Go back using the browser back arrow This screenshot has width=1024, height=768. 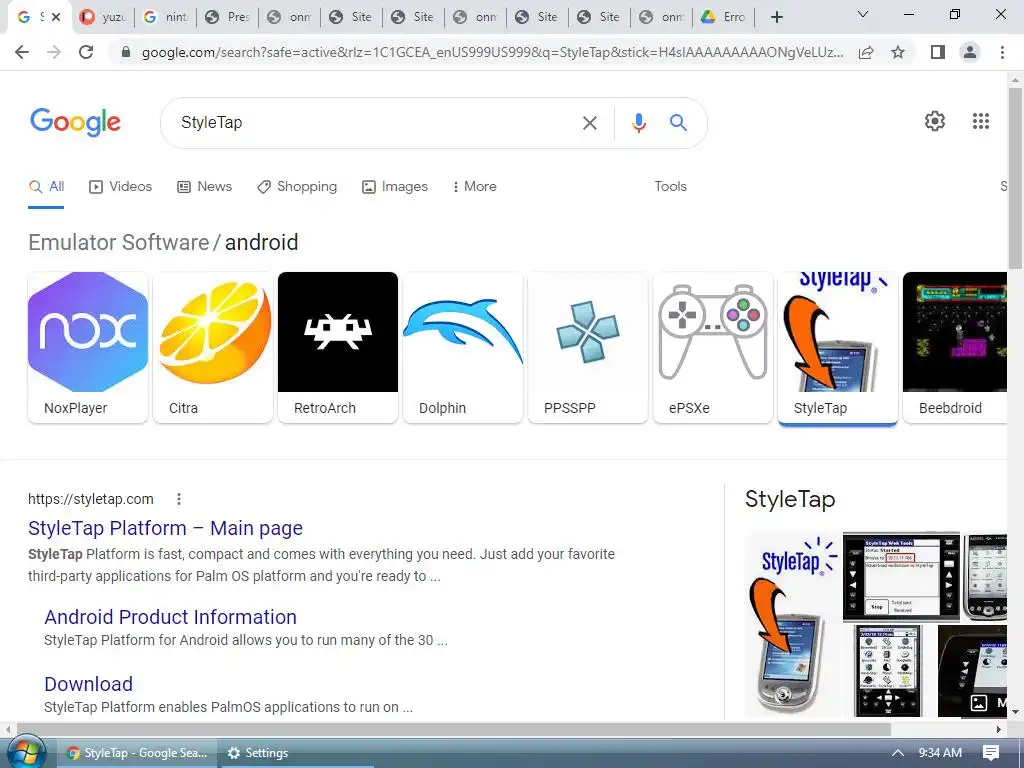coord(22,52)
